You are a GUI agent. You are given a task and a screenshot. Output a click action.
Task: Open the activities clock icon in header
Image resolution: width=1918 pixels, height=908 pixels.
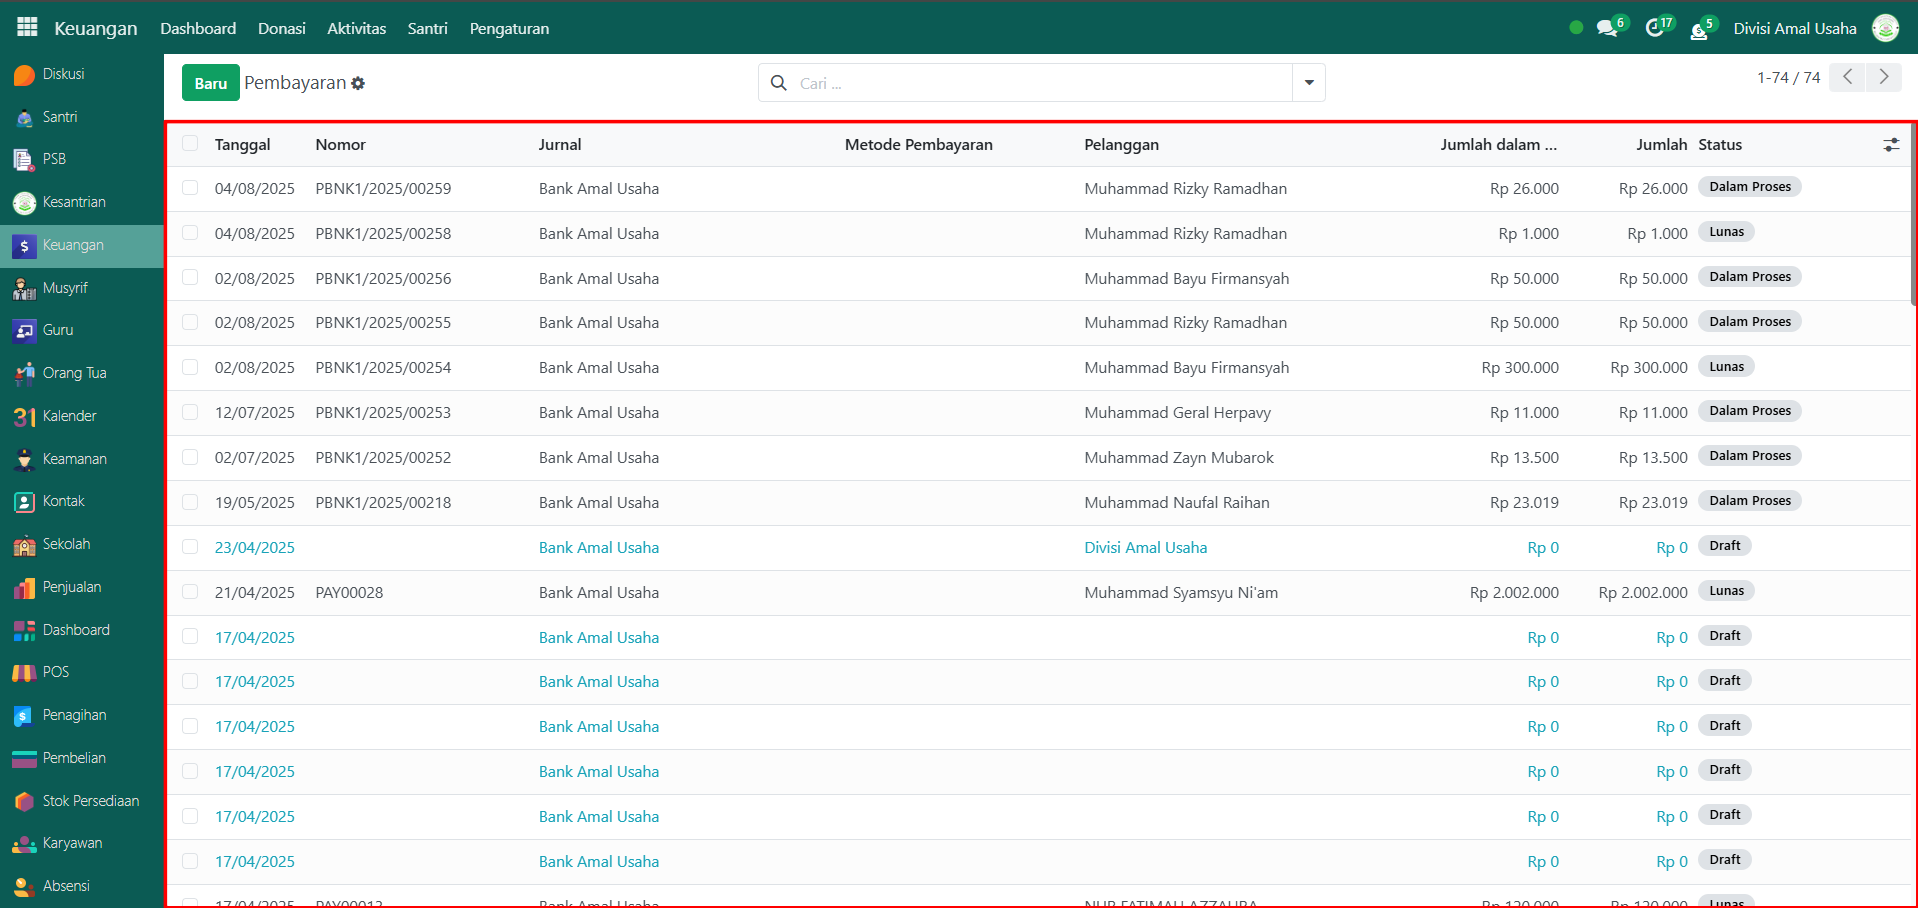coord(1654,28)
